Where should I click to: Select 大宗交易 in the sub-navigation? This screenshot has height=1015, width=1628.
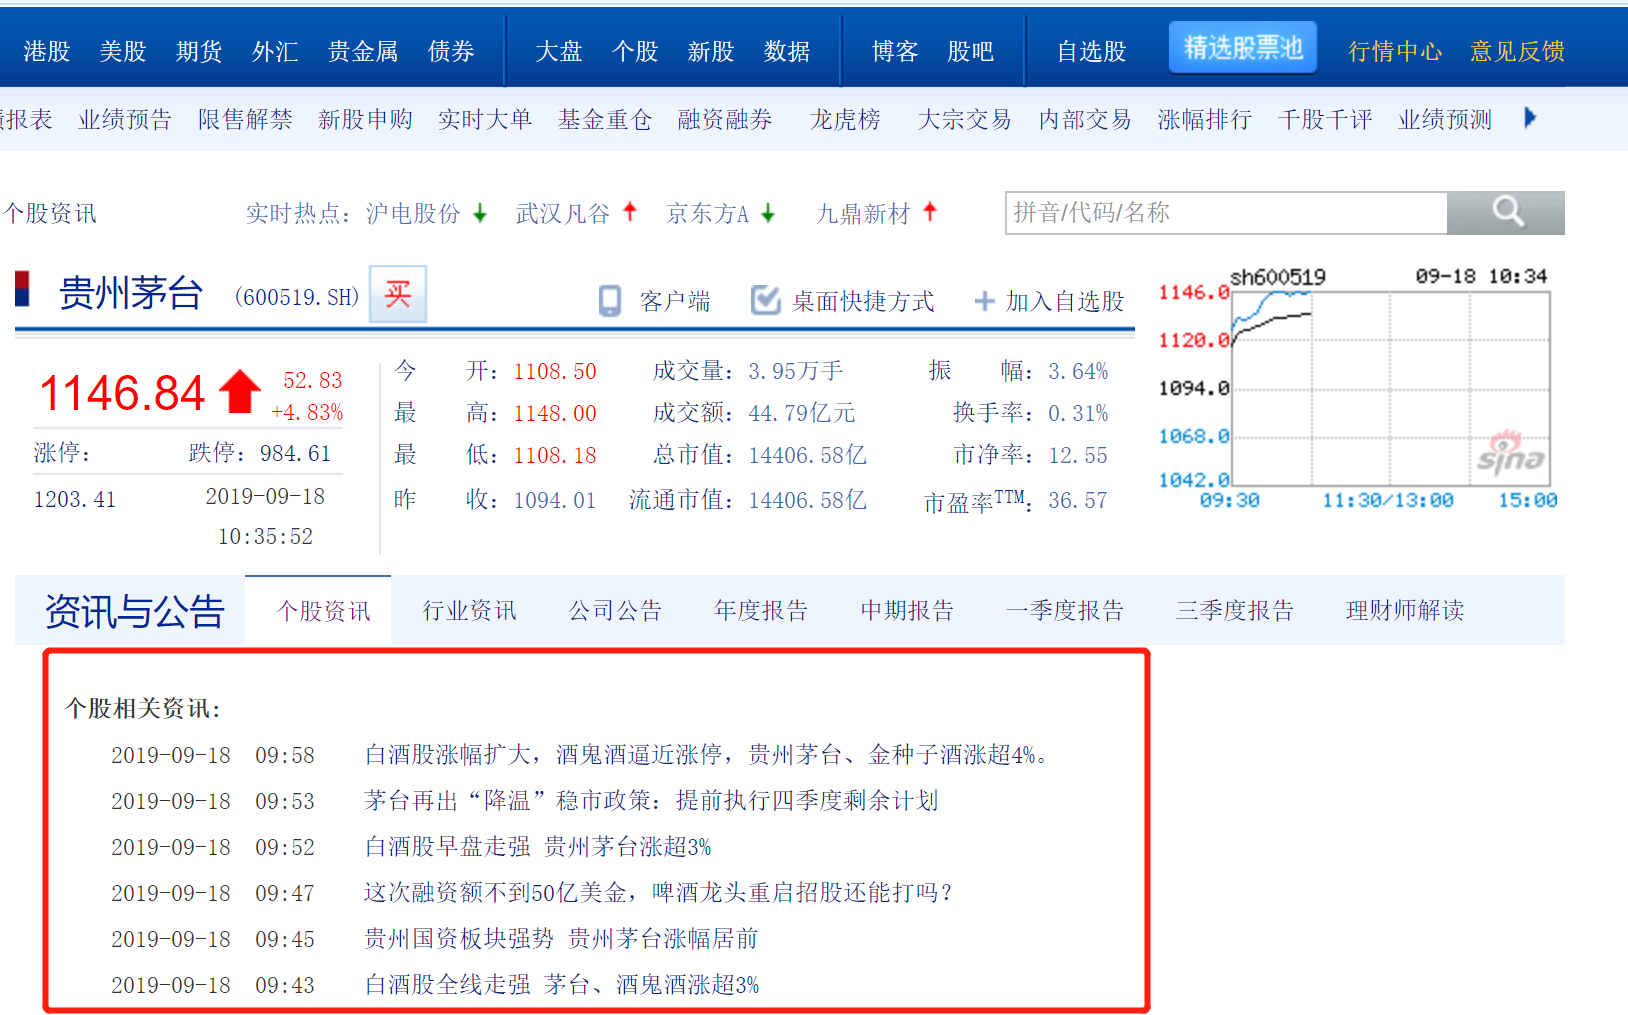tap(965, 120)
